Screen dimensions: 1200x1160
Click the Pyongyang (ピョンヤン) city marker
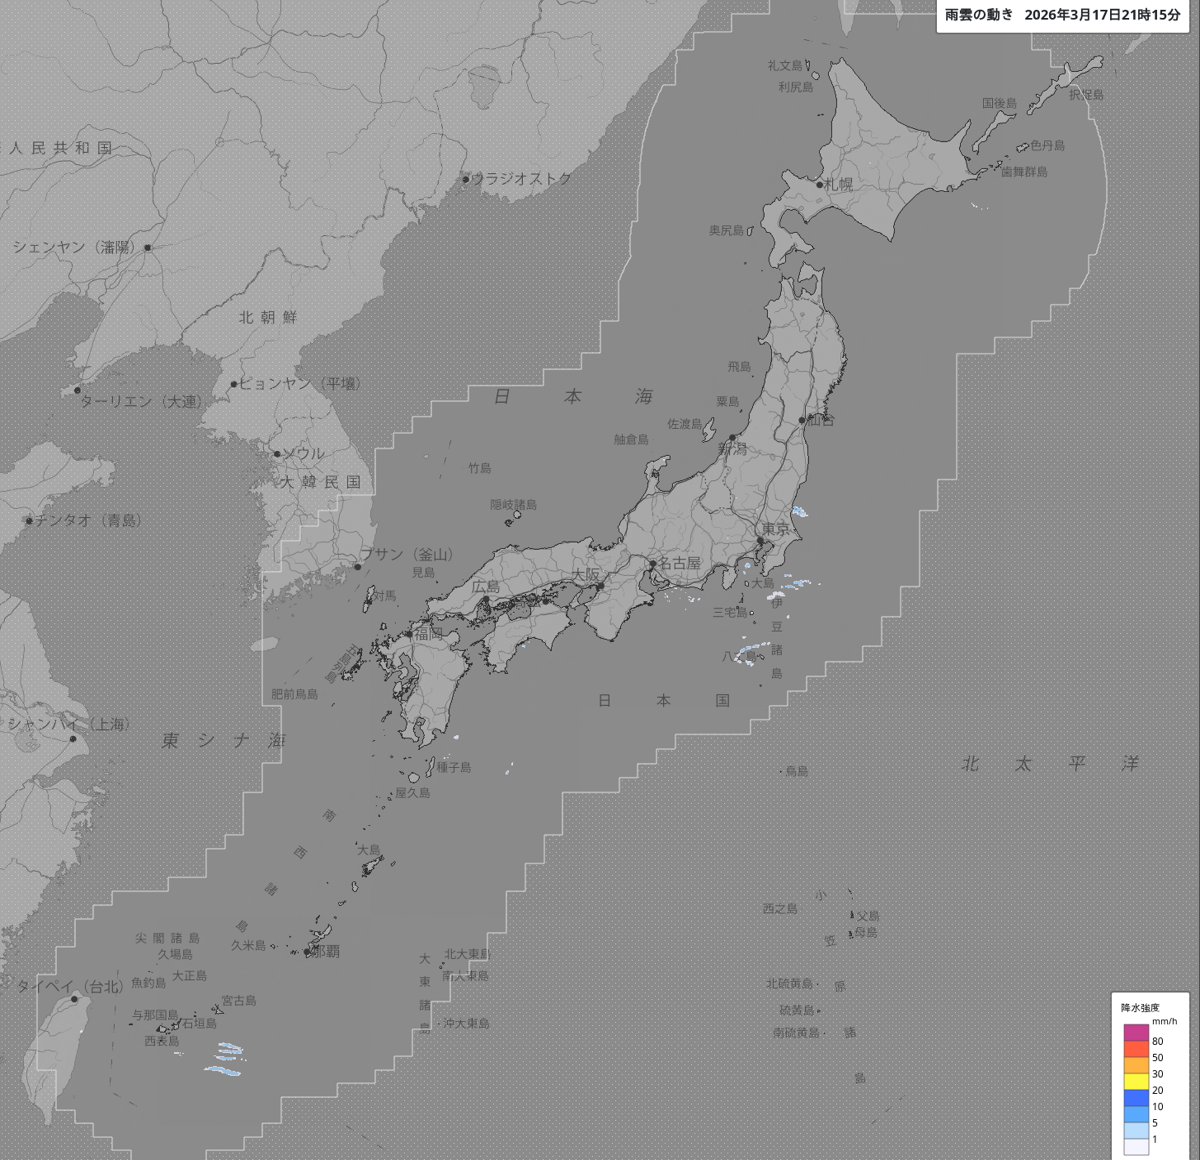click(x=234, y=384)
